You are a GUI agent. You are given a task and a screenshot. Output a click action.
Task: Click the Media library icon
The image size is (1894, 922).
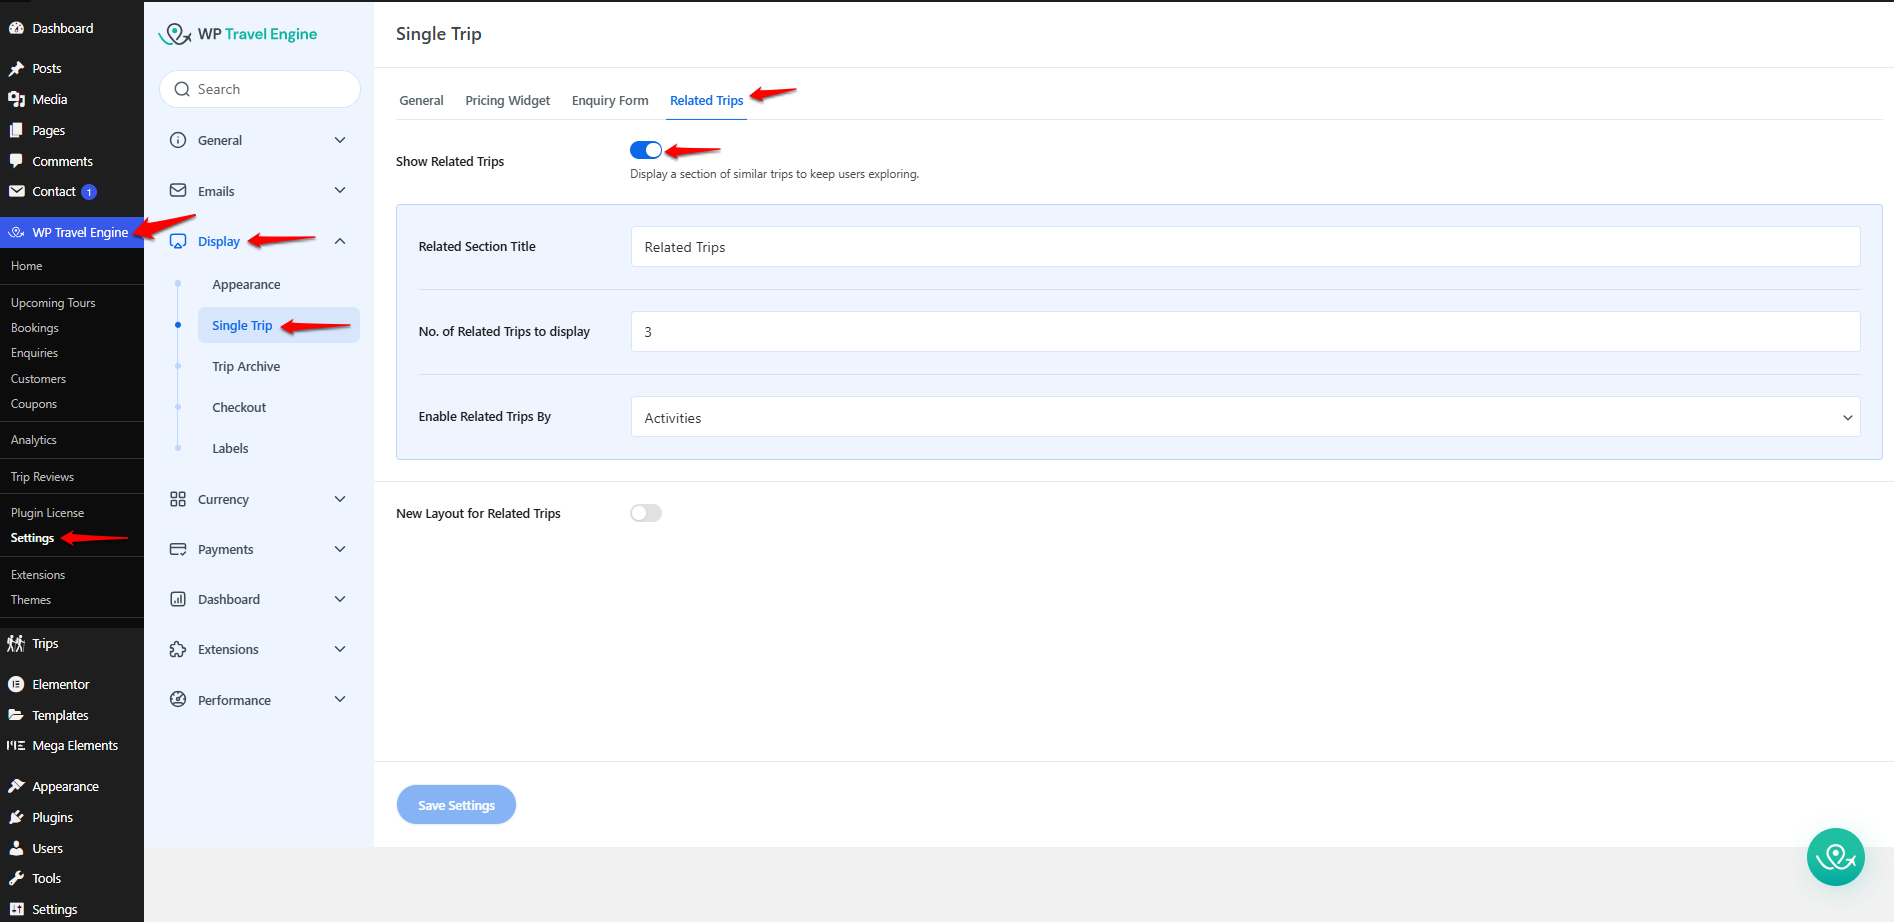(x=17, y=98)
